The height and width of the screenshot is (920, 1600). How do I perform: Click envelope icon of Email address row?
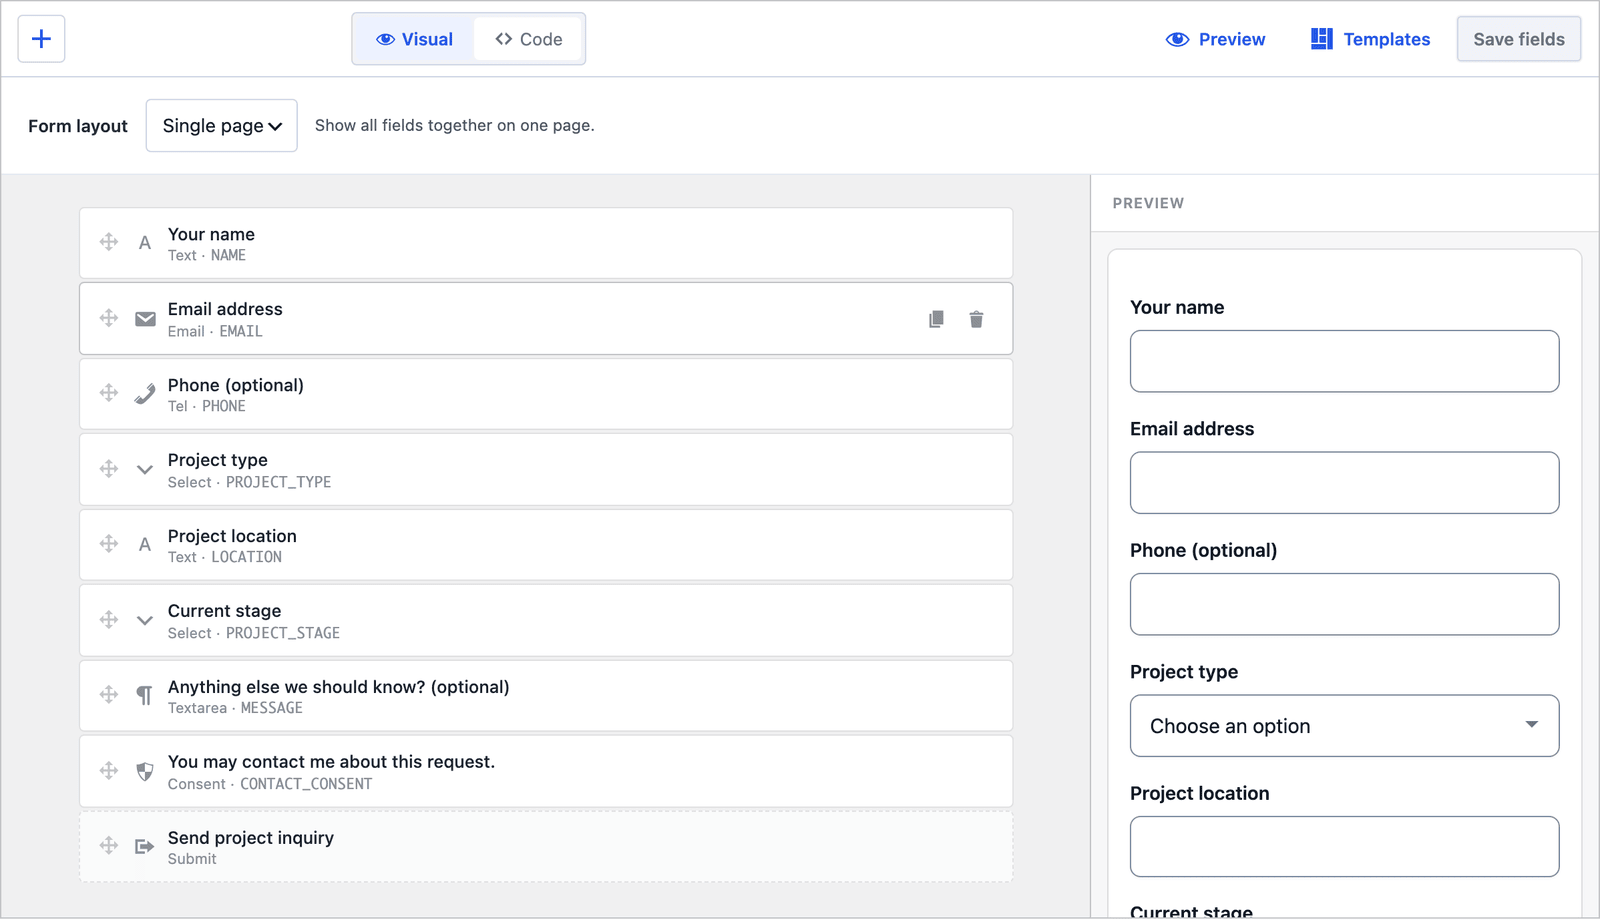[145, 319]
